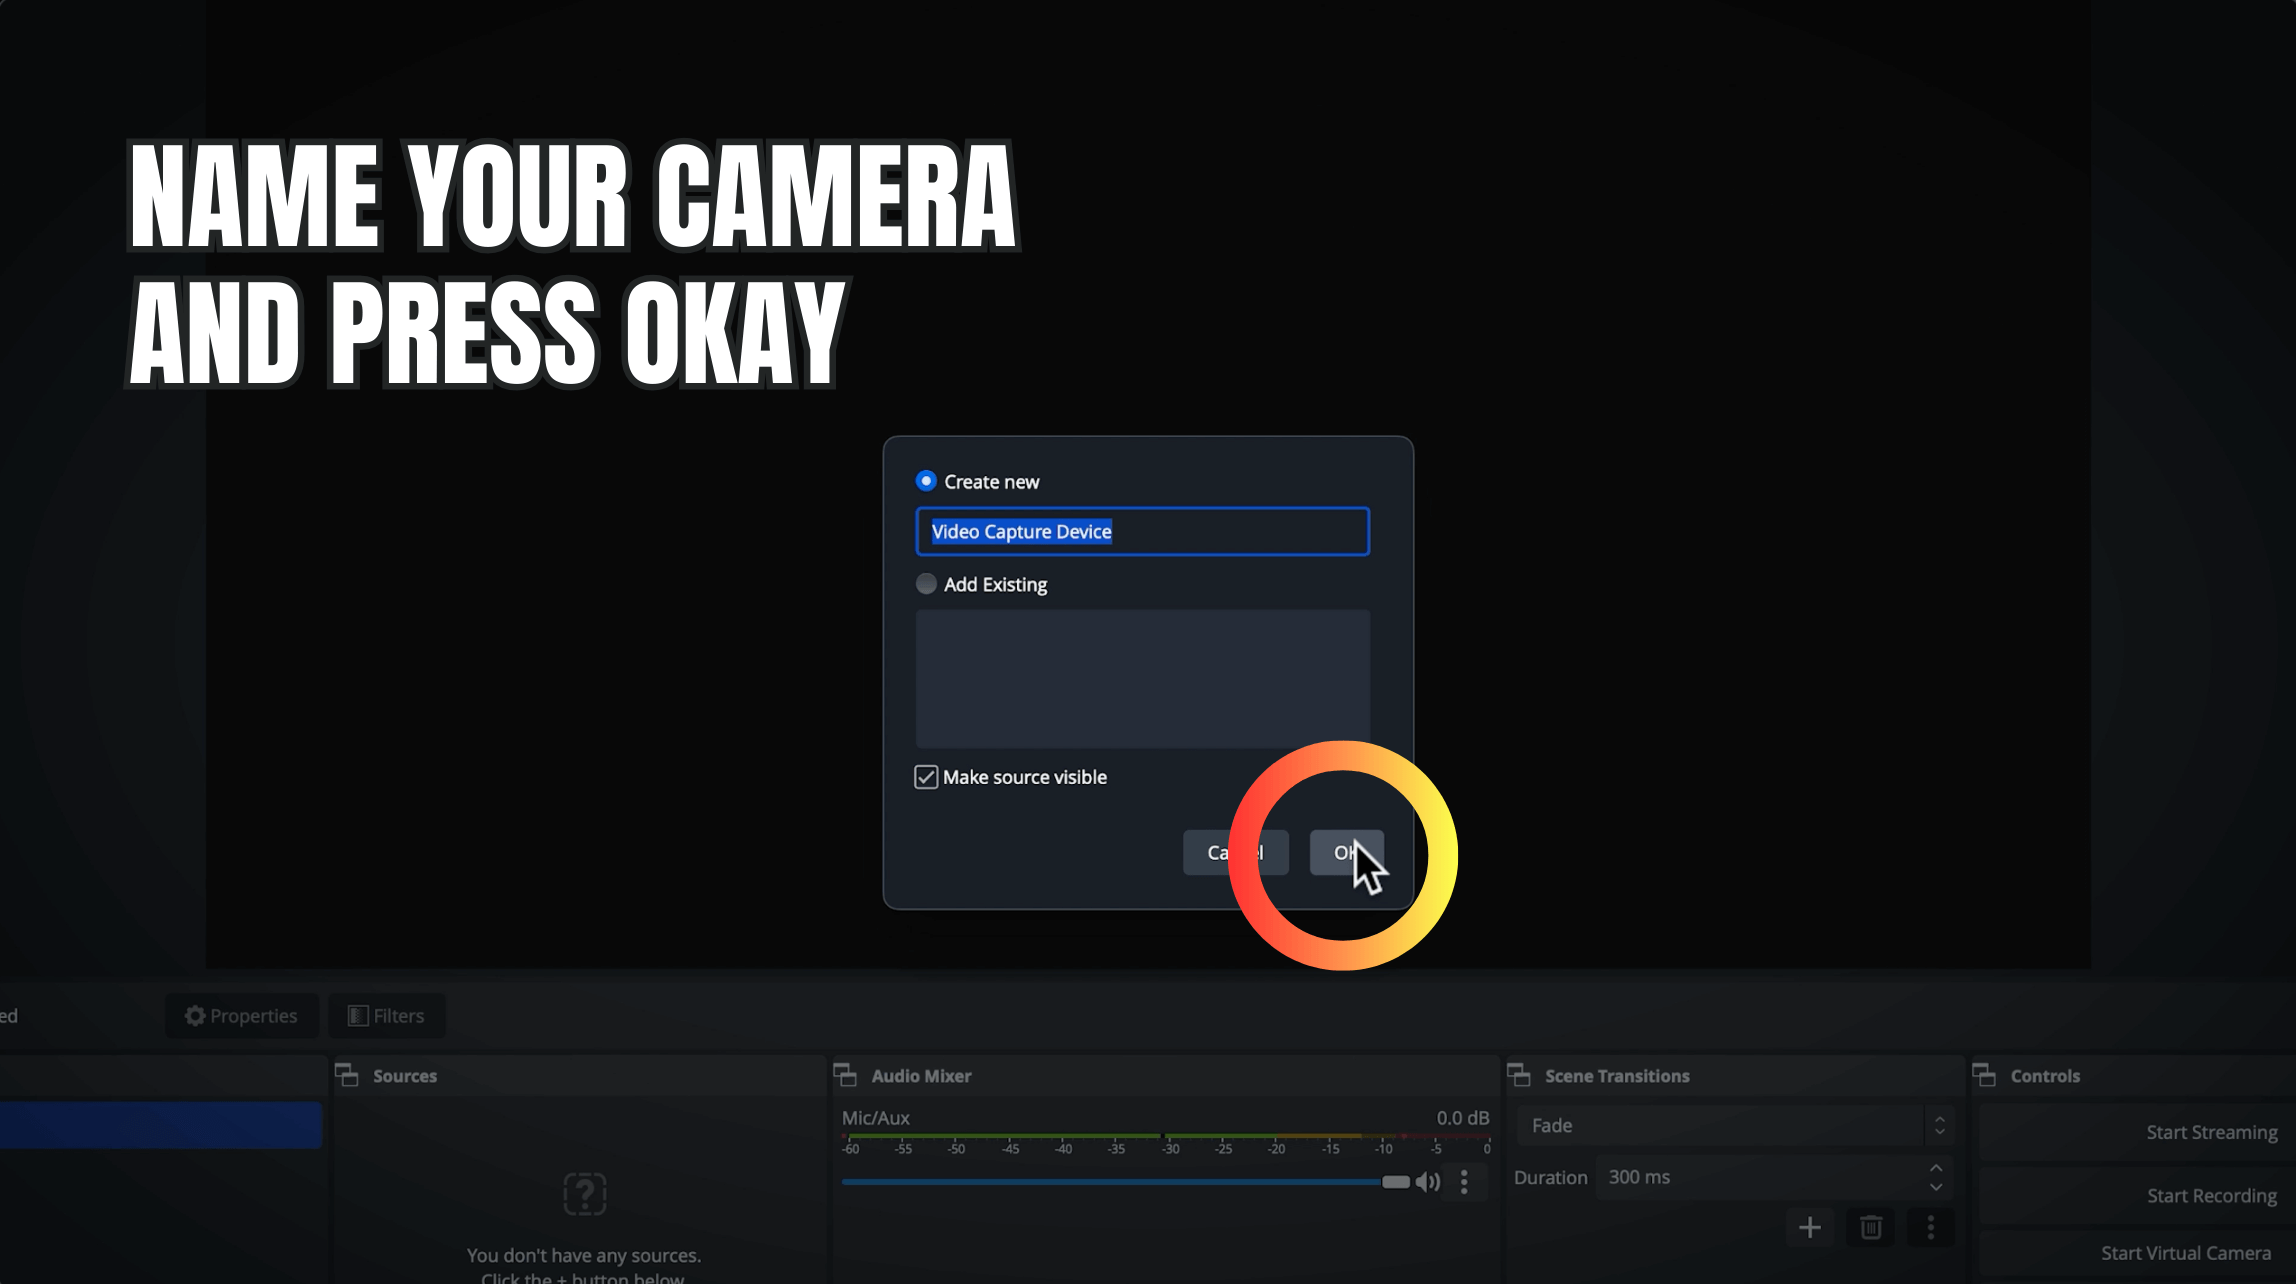2296x1284 pixels.
Task: Uncheck Make source visible checkbox
Action: tap(926, 777)
